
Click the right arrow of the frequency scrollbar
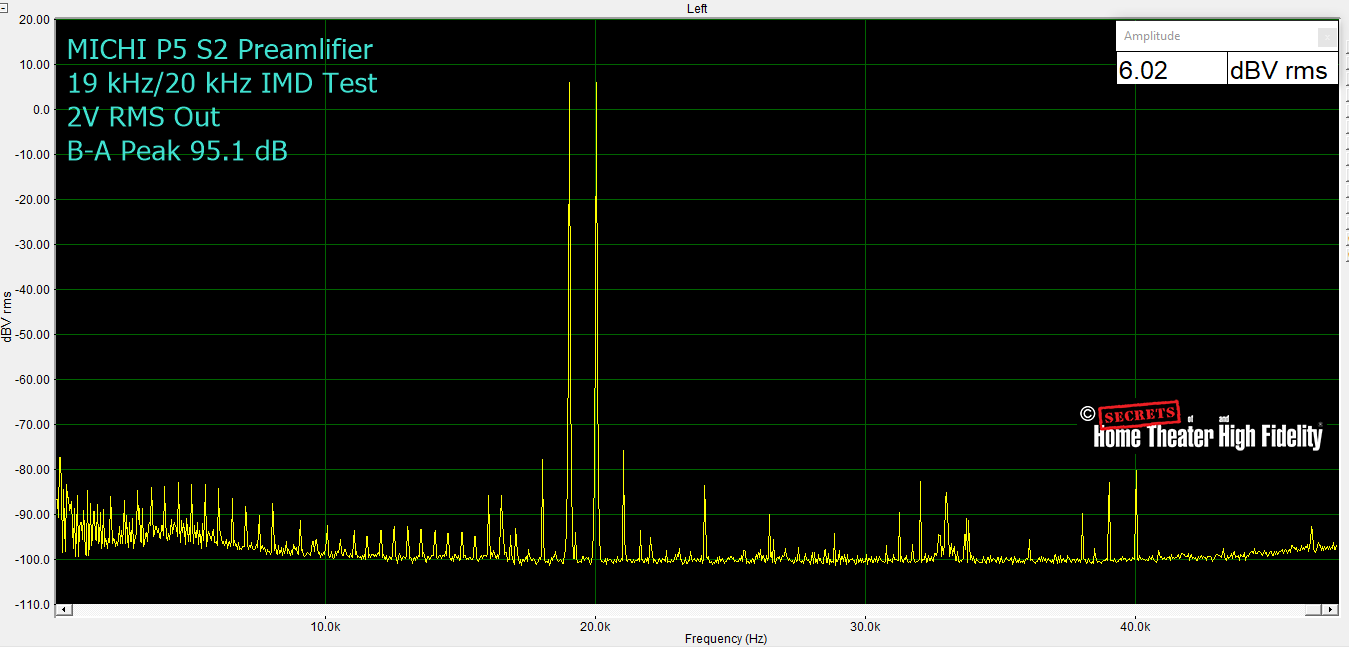pos(1331,609)
